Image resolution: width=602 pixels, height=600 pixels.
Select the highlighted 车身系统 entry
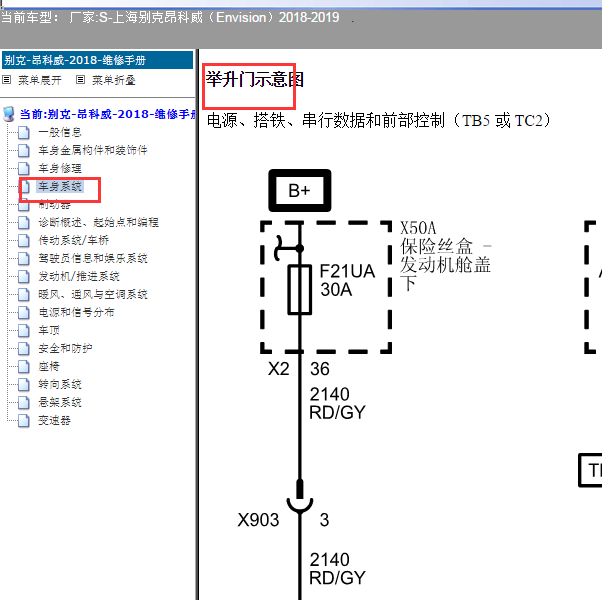pos(60,186)
